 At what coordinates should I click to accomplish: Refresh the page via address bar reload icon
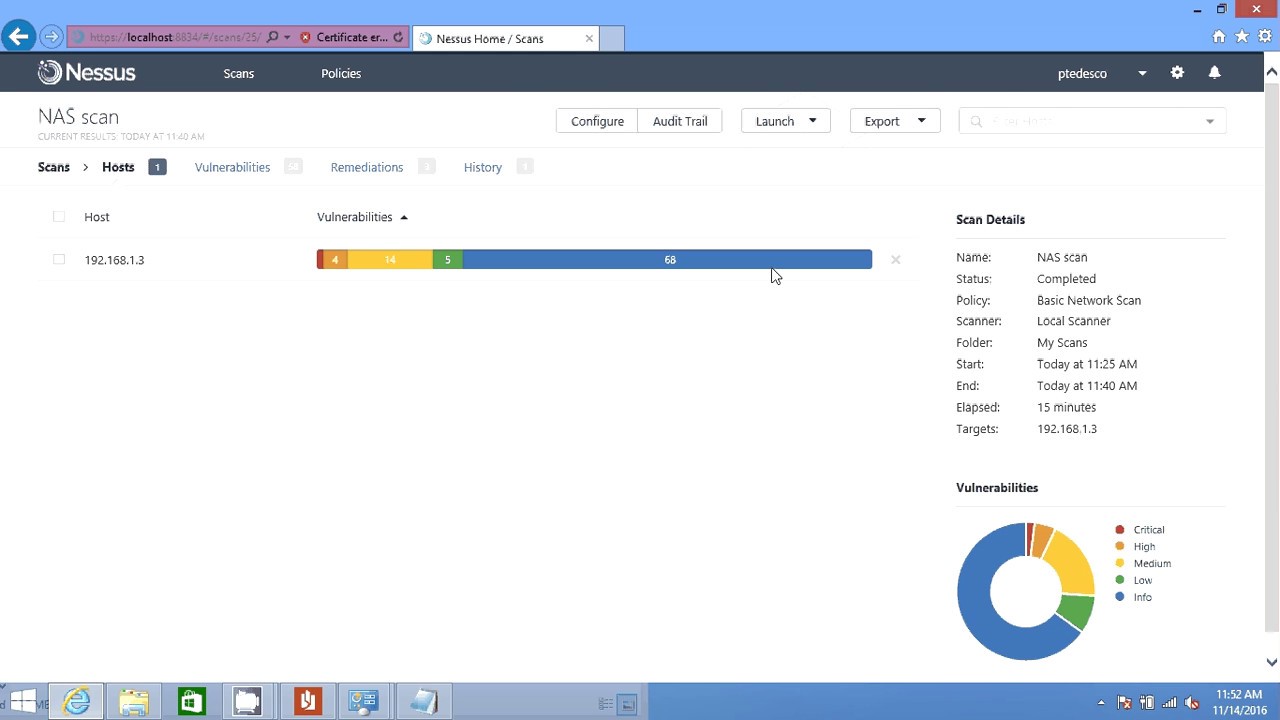[x=398, y=37]
